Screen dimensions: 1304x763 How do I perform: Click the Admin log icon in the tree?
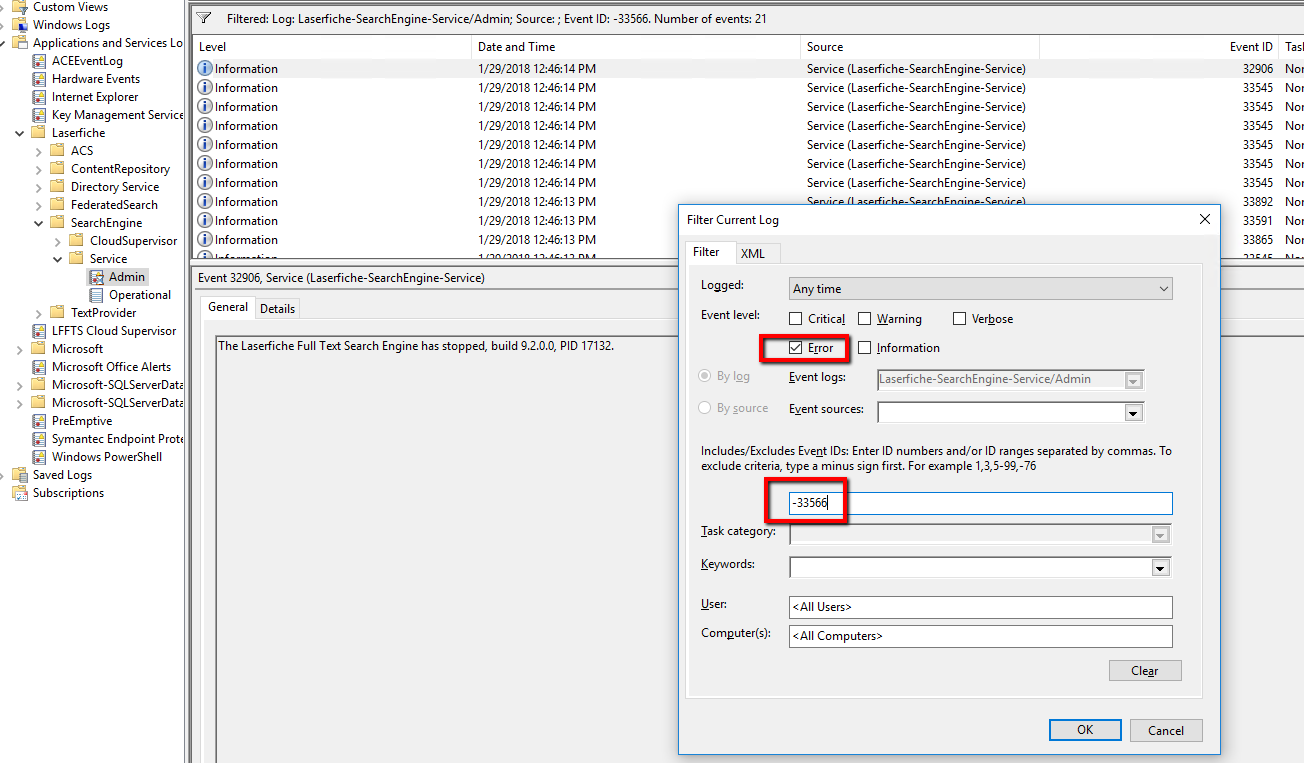coord(97,277)
